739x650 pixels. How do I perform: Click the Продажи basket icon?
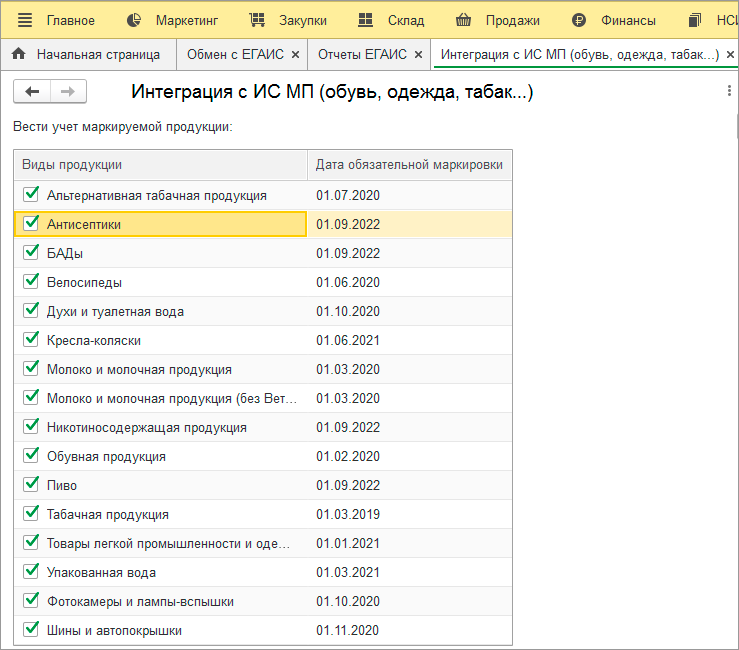(x=463, y=20)
